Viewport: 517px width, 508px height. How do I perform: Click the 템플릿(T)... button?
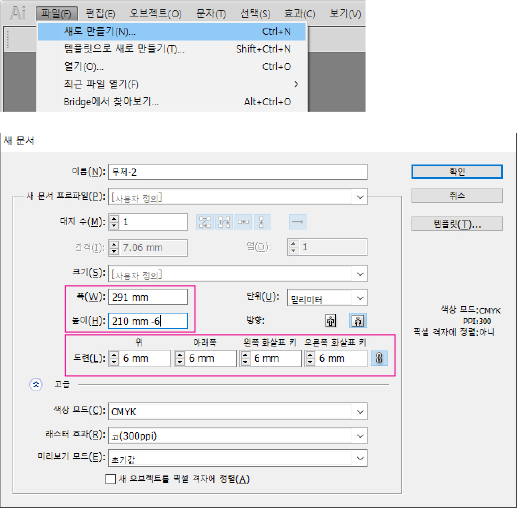coord(457,224)
